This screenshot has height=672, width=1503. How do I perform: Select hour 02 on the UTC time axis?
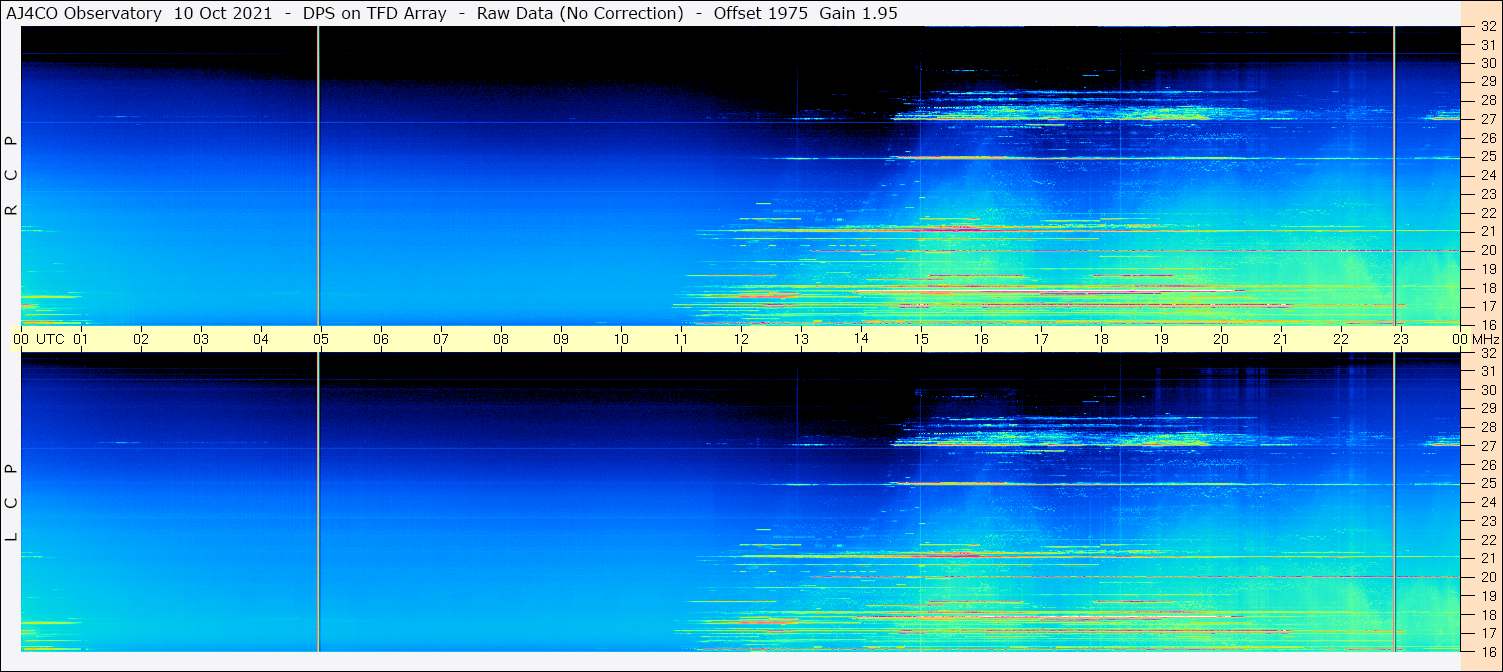click(141, 339)
